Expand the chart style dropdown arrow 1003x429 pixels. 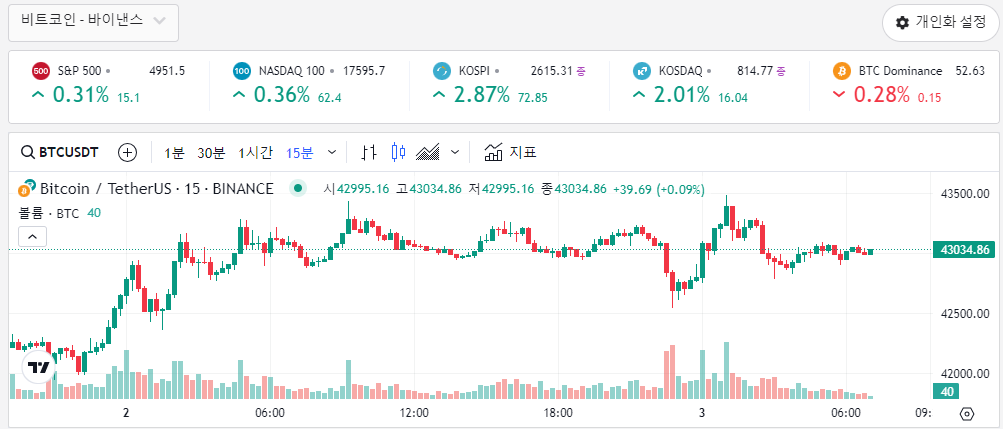pos(455,152)
